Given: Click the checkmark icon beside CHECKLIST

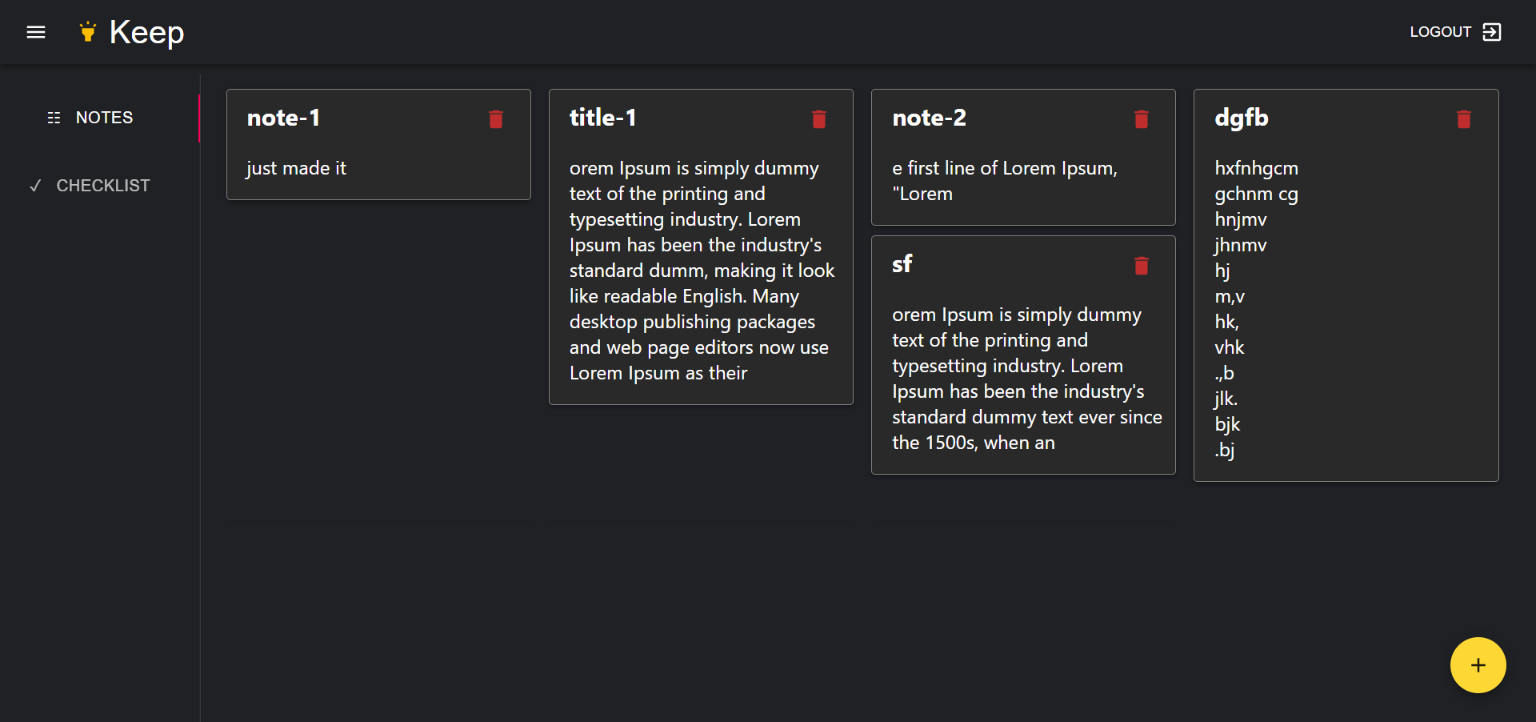Looking at the screenshot, I should (x=35, y=186).
